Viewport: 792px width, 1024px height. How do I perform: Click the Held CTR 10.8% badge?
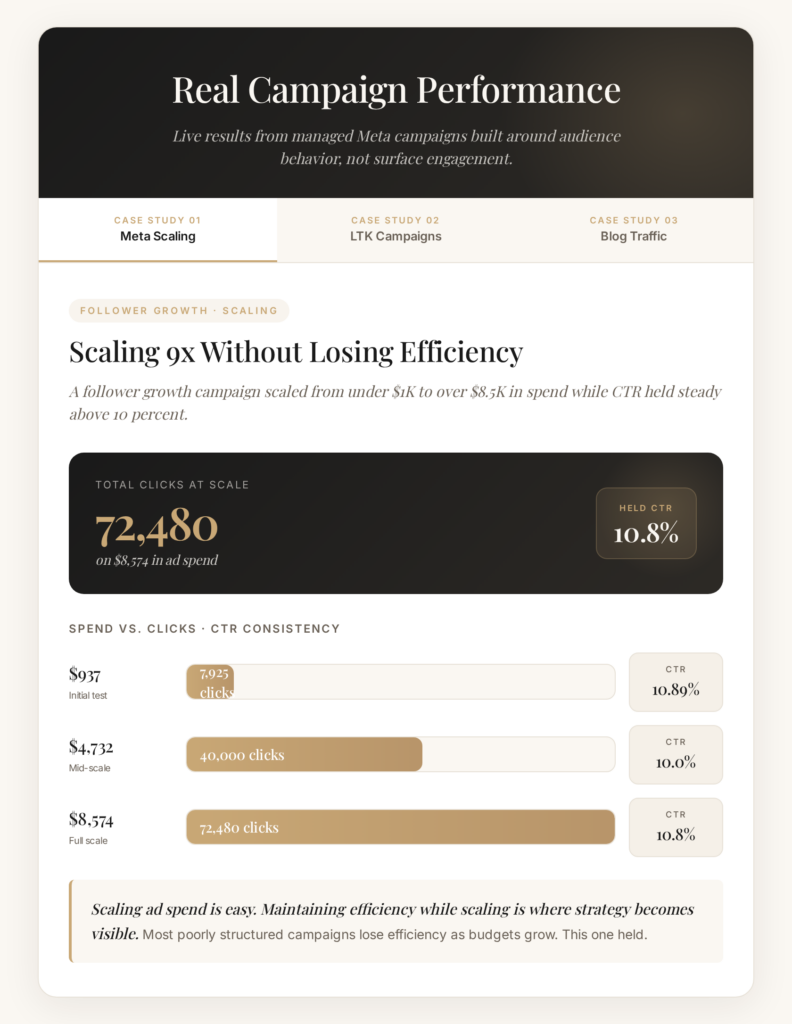[x=646, y=523]
